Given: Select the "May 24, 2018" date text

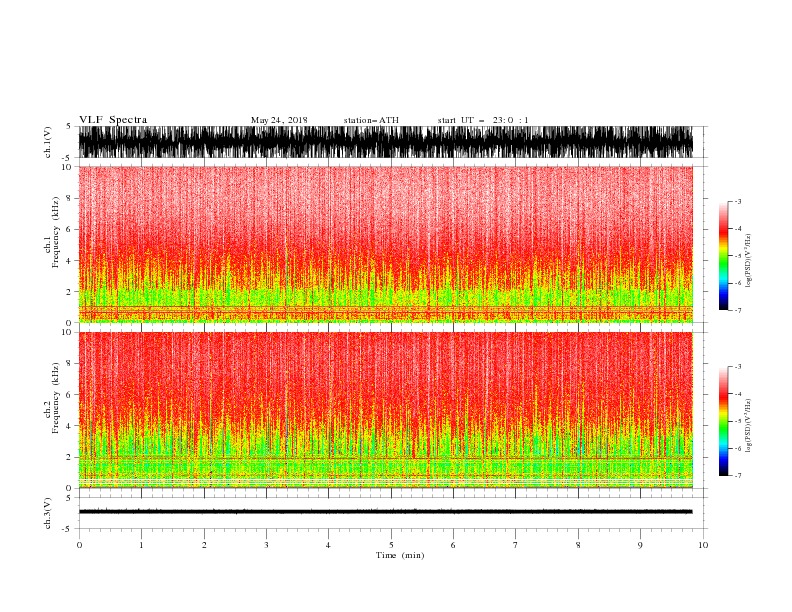Looking at the screenshot, I should (279, 120).
